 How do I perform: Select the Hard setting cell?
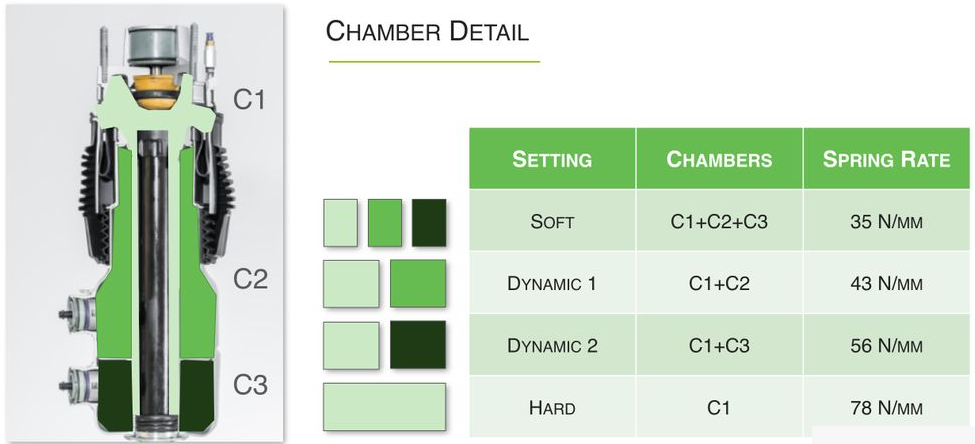tap(552, 407)
